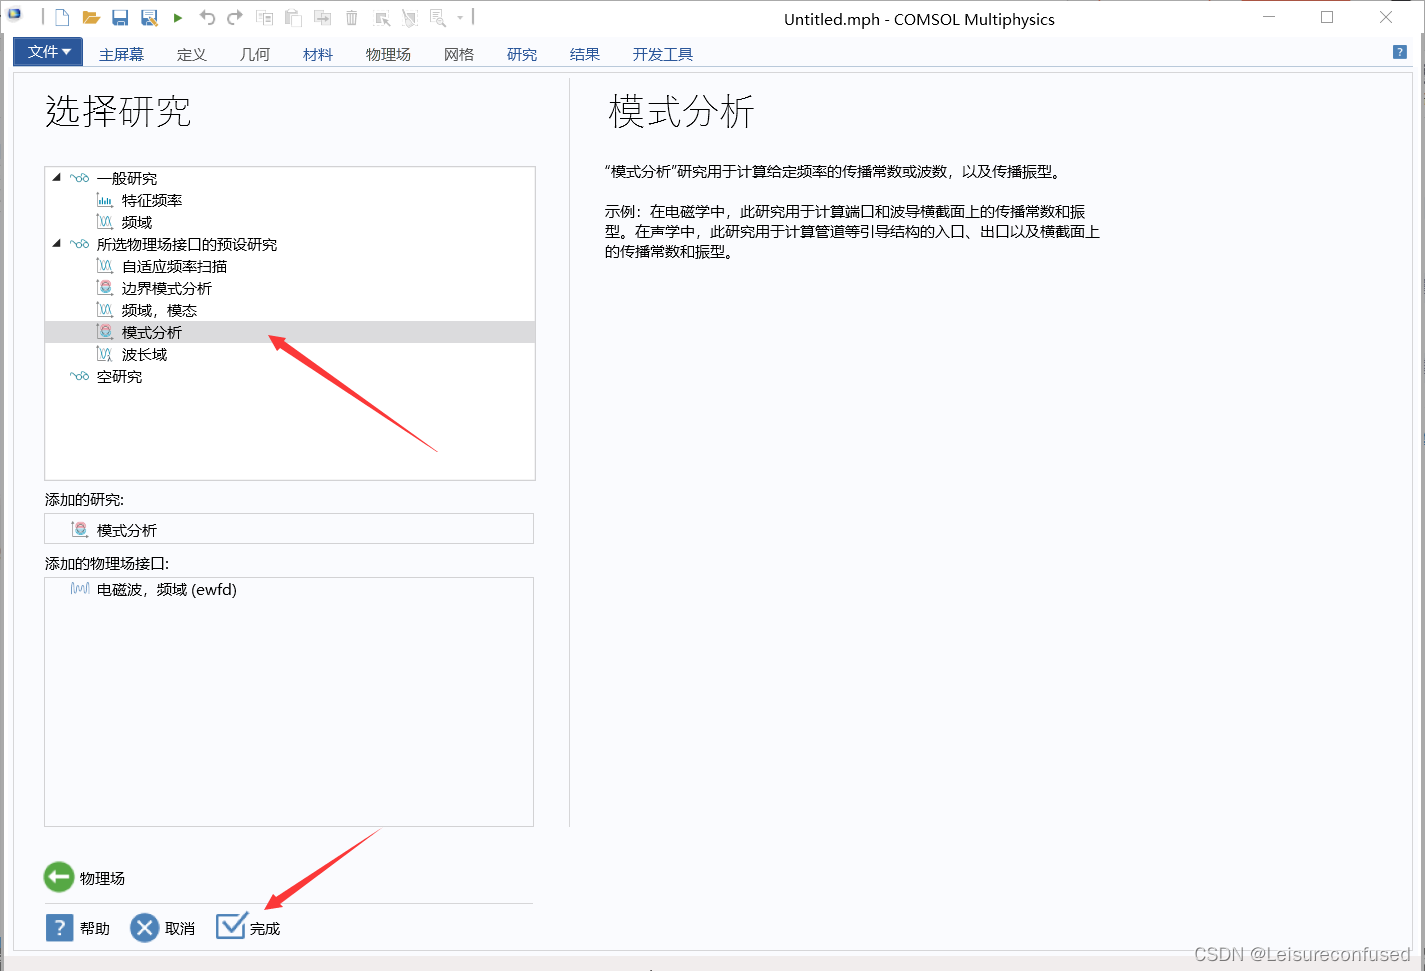
Task: Switch to the 物理场 ribbon tab
Action: click(388, 54)
